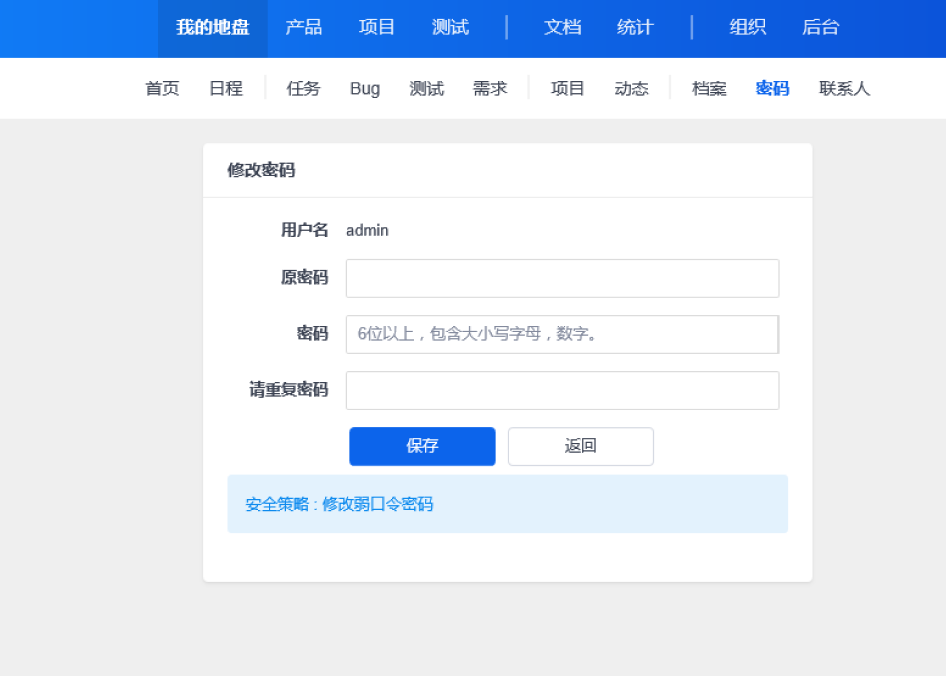Switch to the Bug sub-tab
Screen dimensions: 946x676
[365, 88]
